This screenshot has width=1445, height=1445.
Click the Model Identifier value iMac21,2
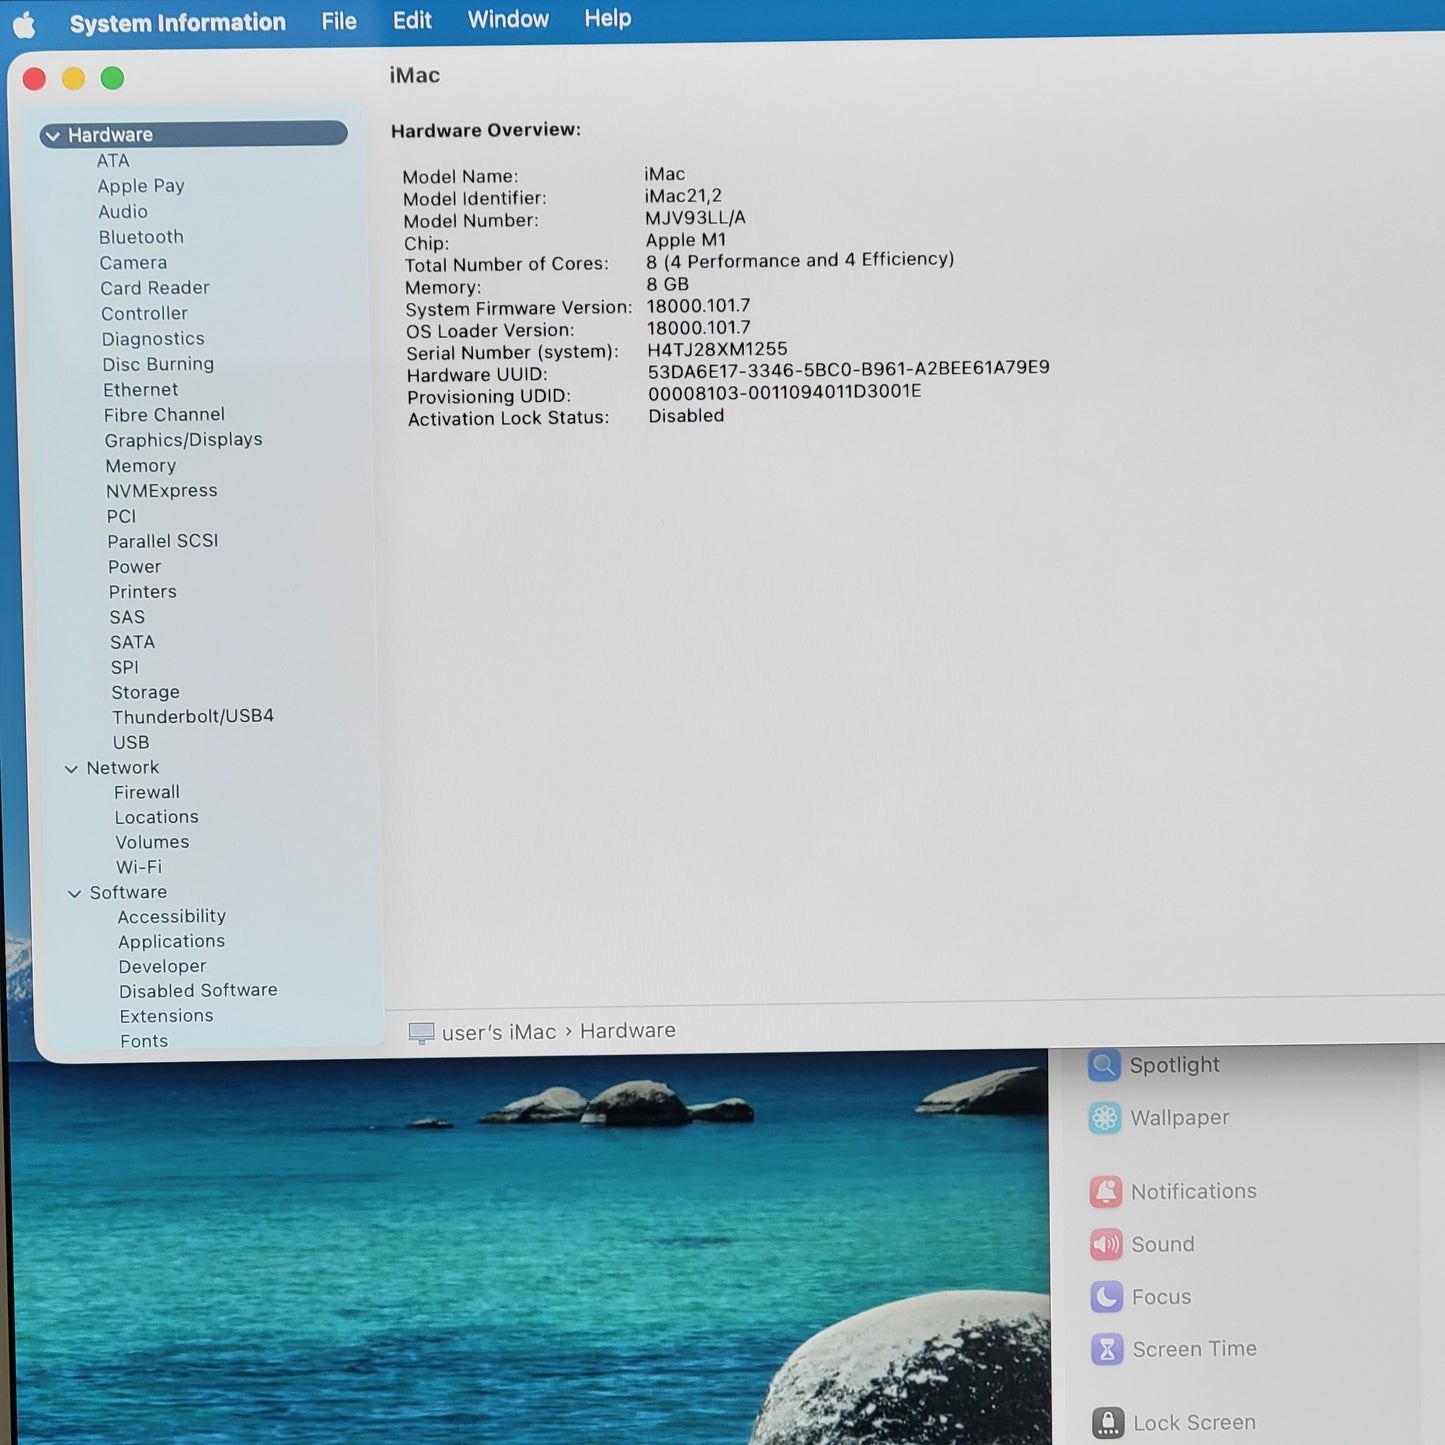click(683, 196)
